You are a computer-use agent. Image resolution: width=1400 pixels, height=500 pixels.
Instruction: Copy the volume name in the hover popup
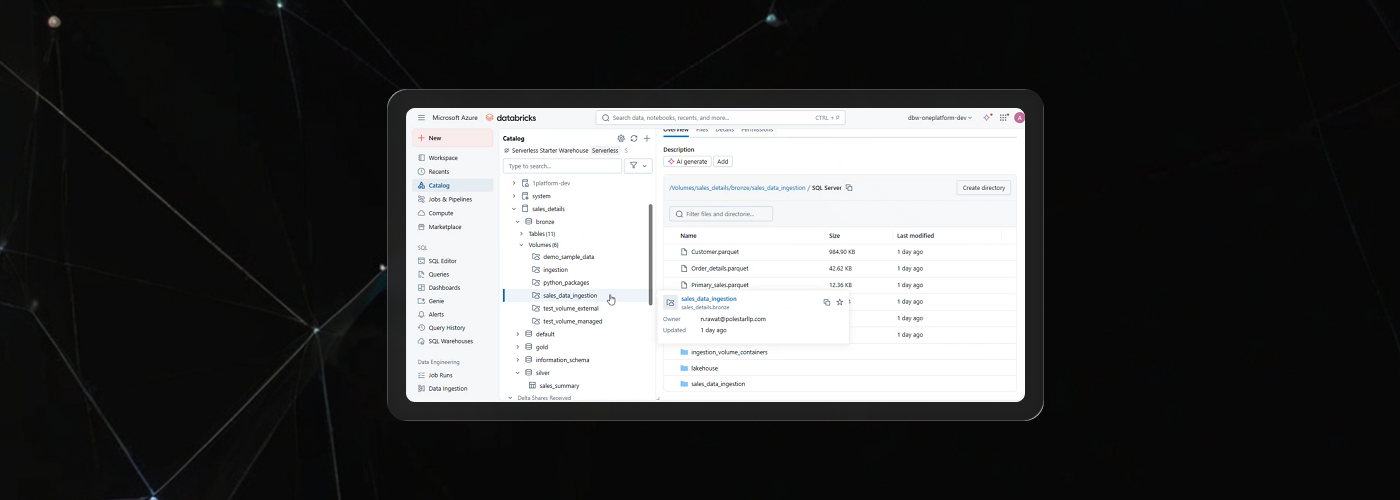point(826,302)
